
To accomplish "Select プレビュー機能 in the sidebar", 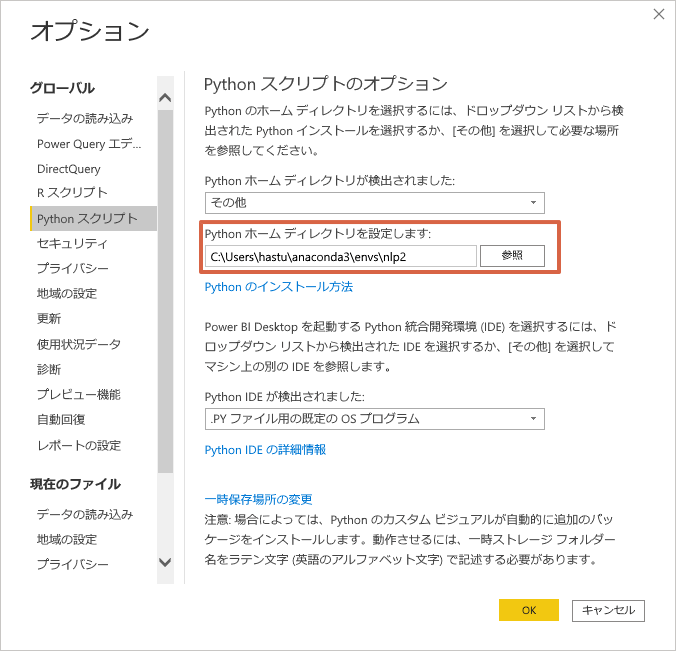I will 79,394.
